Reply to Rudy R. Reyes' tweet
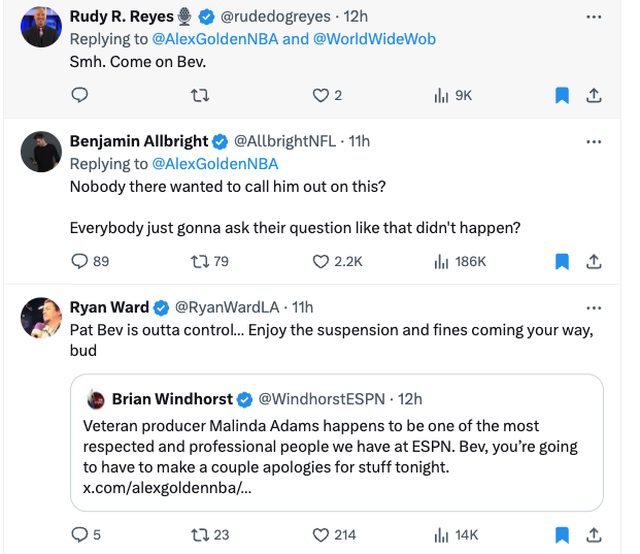This screenshot has height=554, width=640. pyautogui.click(x=81, y=95)
